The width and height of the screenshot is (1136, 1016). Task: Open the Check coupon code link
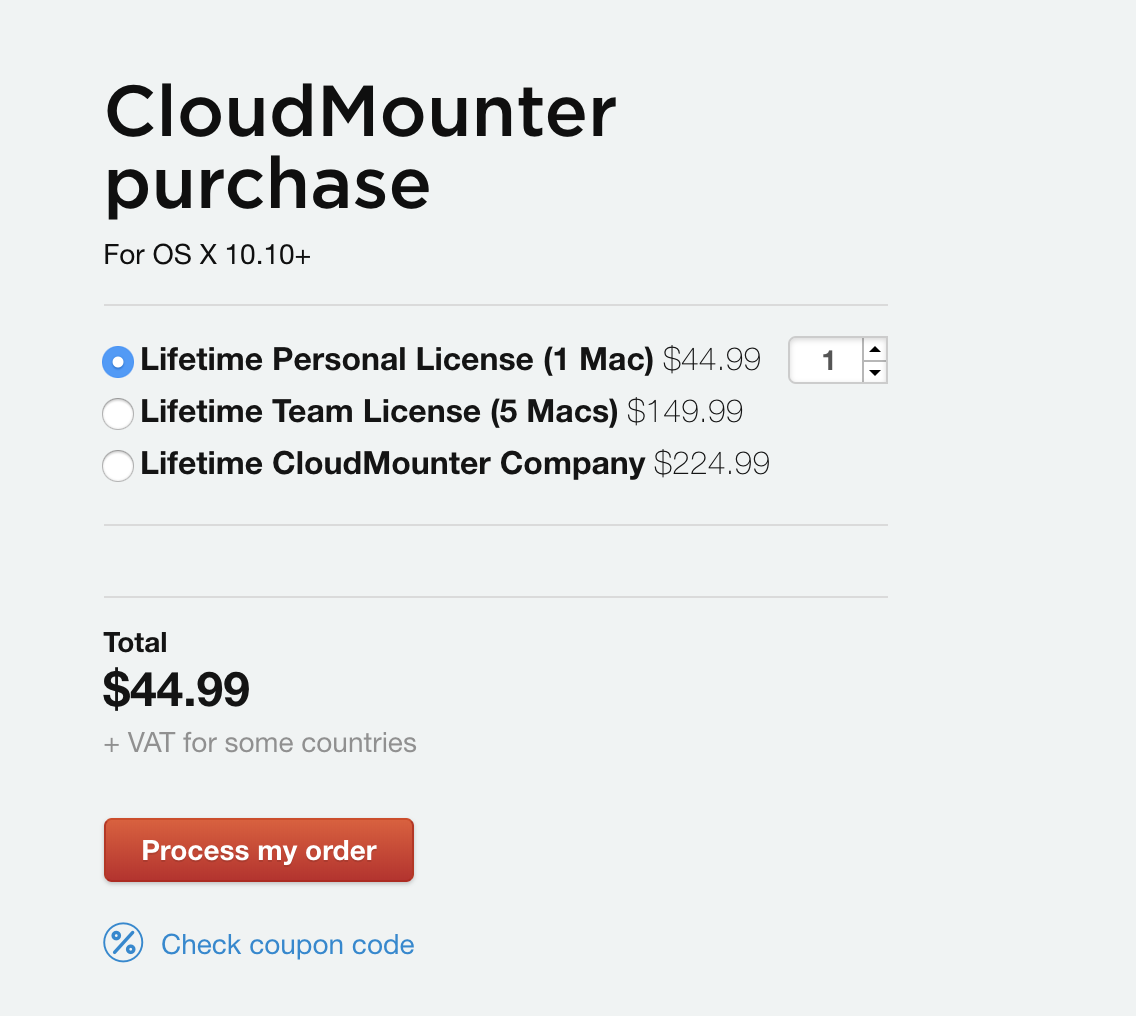coord(287,943)
